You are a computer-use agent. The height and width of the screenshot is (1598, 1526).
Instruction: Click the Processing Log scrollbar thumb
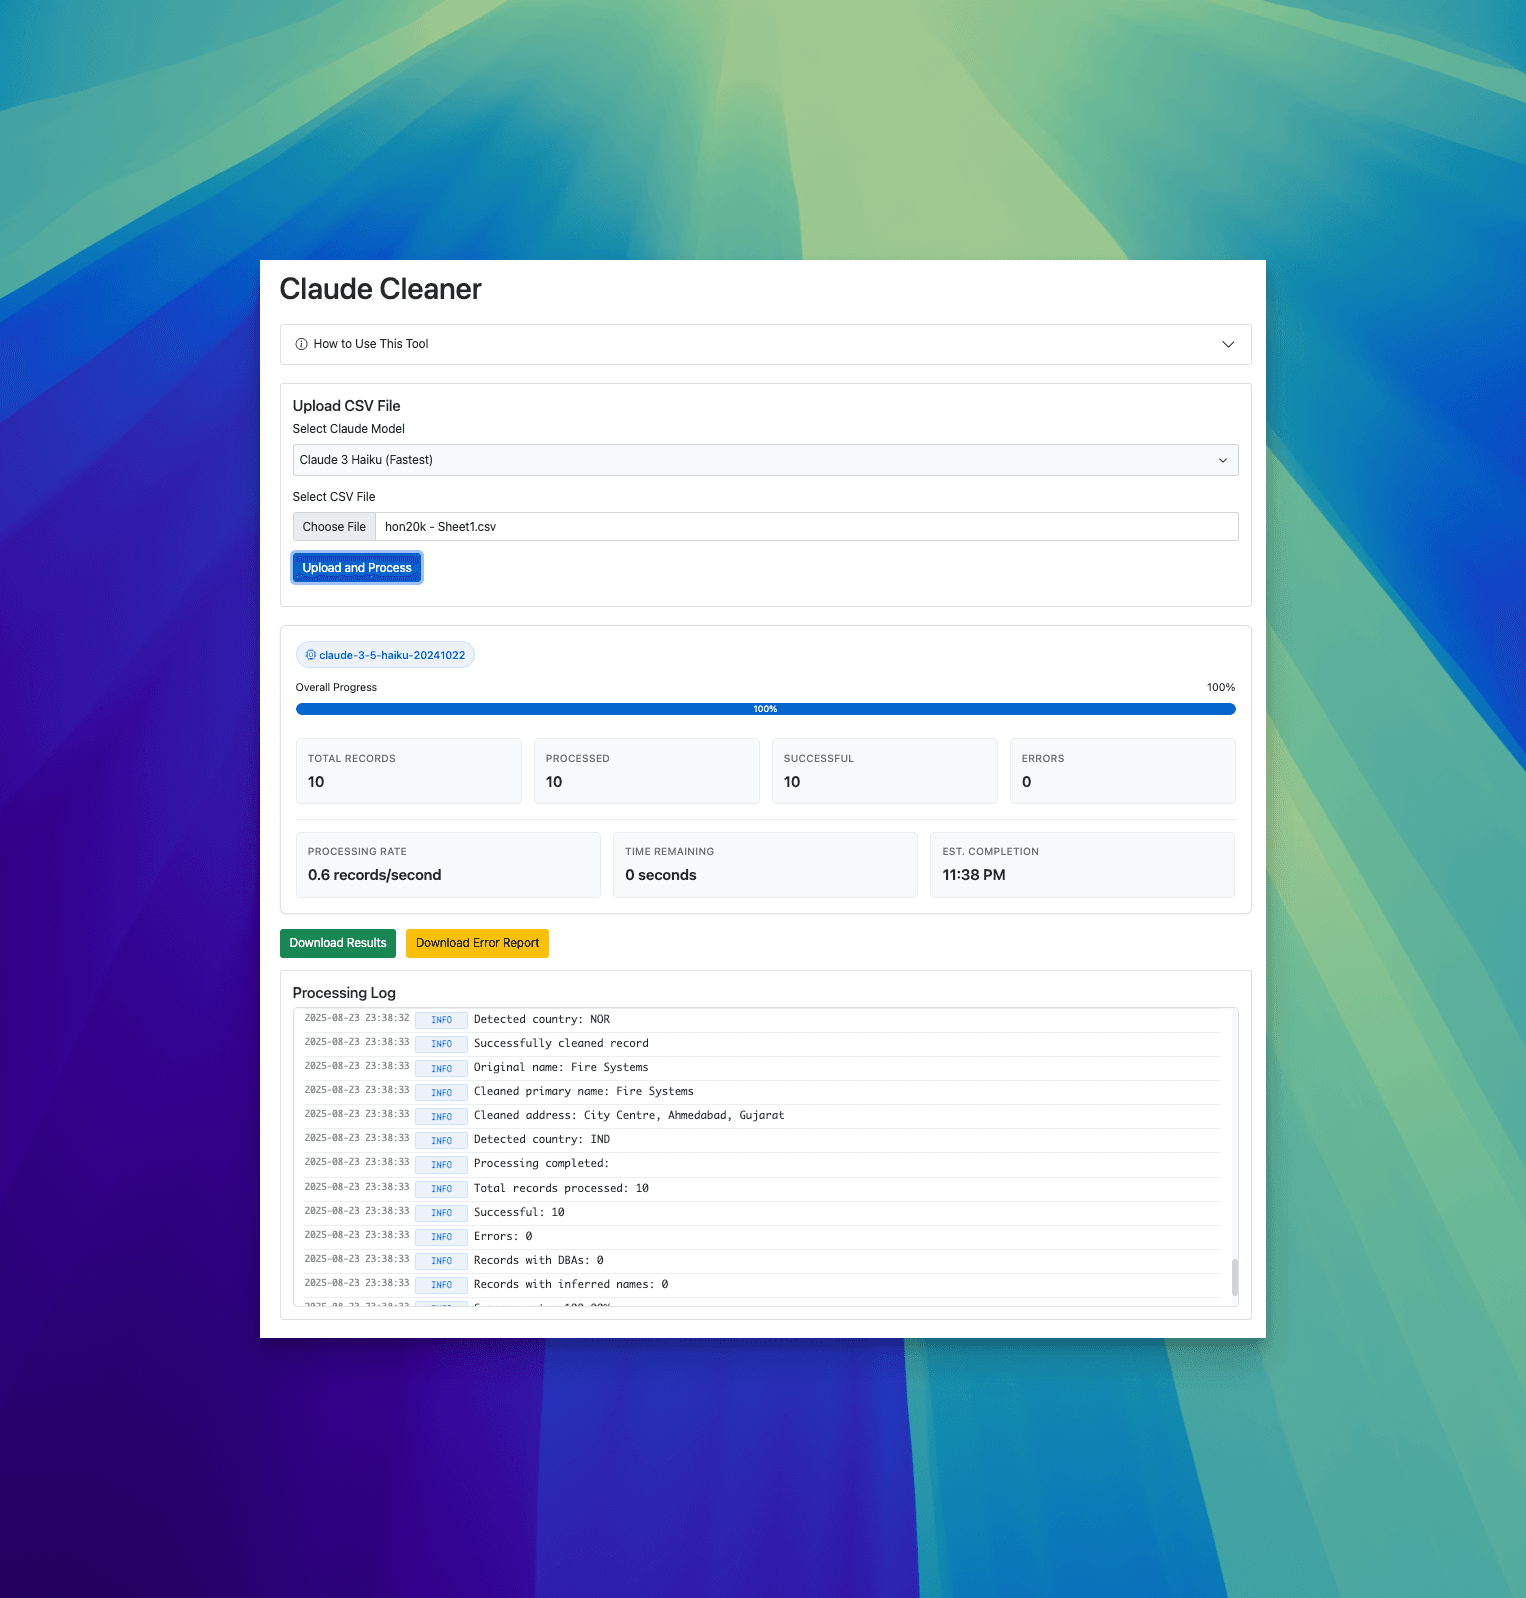[x=1234, y=1277]
